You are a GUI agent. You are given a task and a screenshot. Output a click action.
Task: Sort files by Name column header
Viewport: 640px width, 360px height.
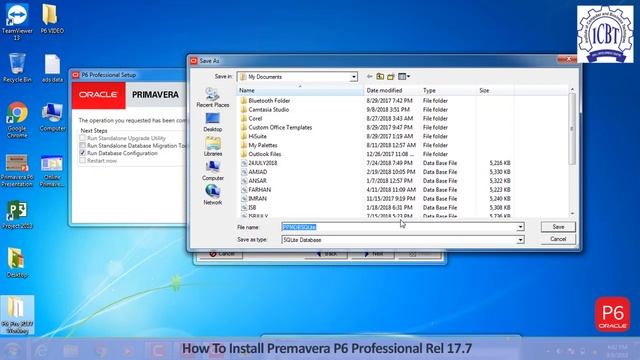pyautogui.click(x=300, y=90)
